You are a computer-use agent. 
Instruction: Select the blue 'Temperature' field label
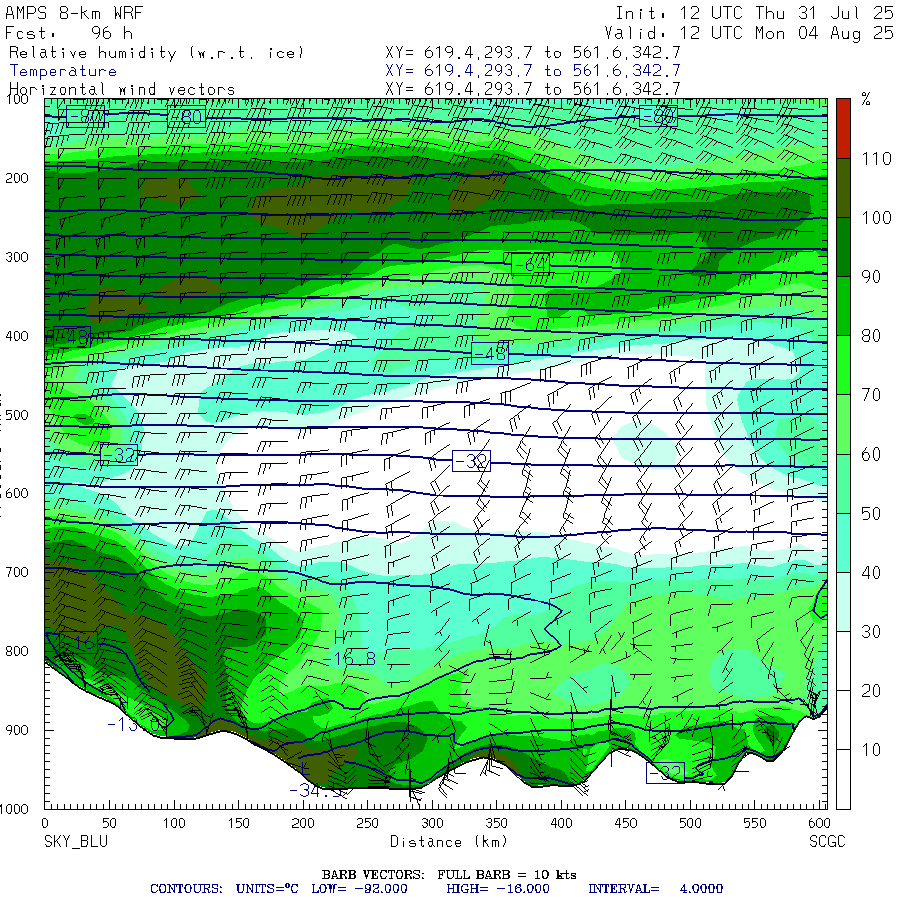(x=63, y=71)
